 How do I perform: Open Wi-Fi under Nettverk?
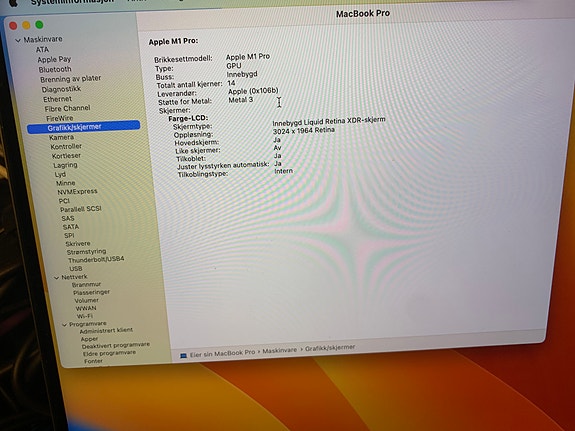(85, 316)
